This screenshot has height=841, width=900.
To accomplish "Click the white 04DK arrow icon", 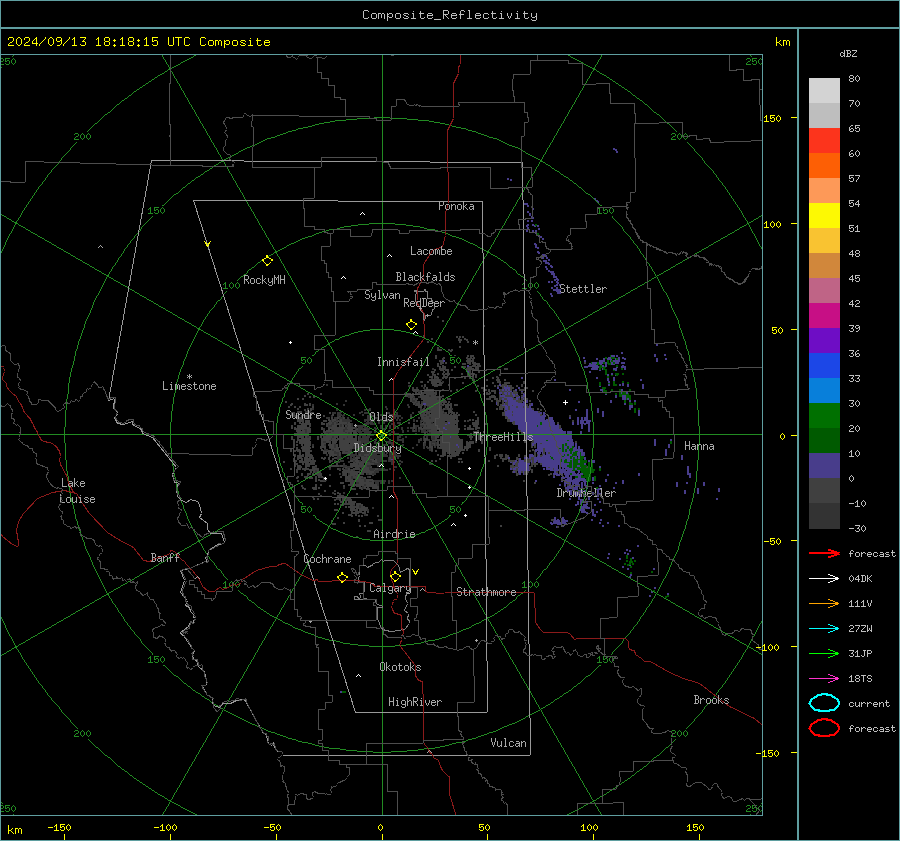I will coord(824,579).
